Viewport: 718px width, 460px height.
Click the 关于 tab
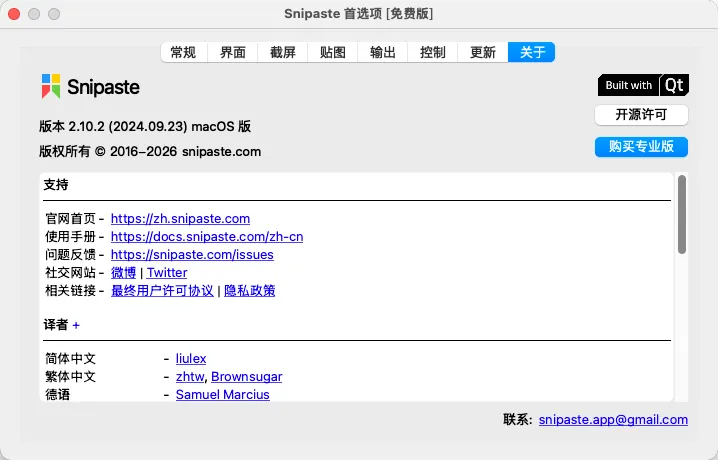pos(532,52)
